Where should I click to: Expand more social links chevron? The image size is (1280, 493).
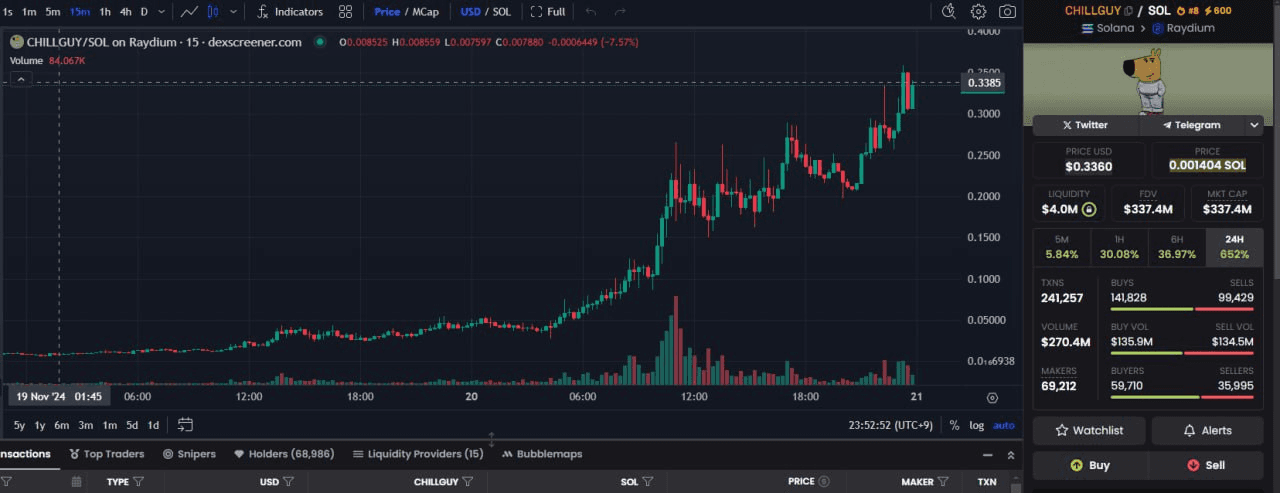click(x=1254, y=125)
